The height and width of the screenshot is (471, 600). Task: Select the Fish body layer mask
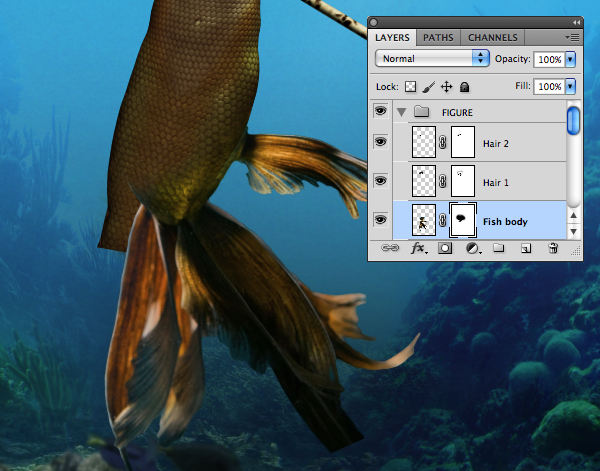(x=463, y=220)
